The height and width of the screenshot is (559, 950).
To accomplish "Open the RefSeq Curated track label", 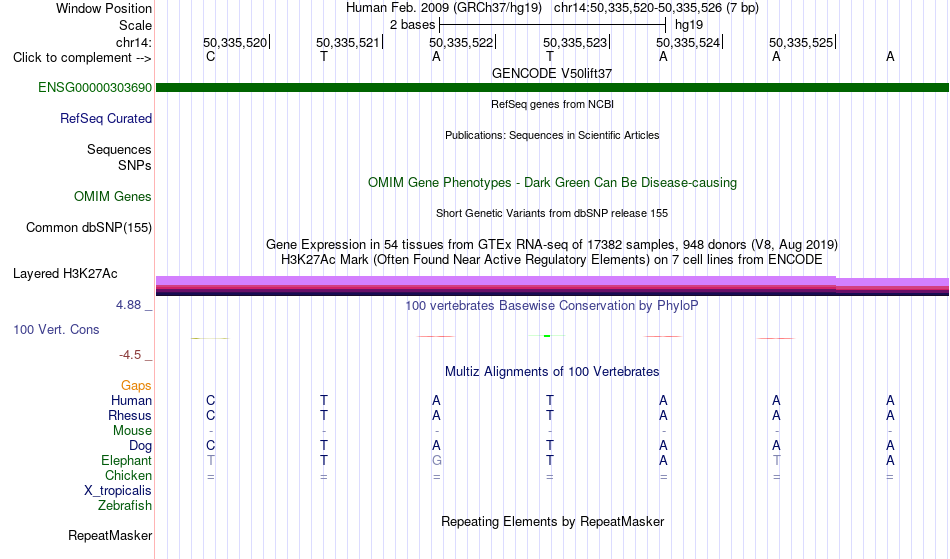I will [105, 119].
